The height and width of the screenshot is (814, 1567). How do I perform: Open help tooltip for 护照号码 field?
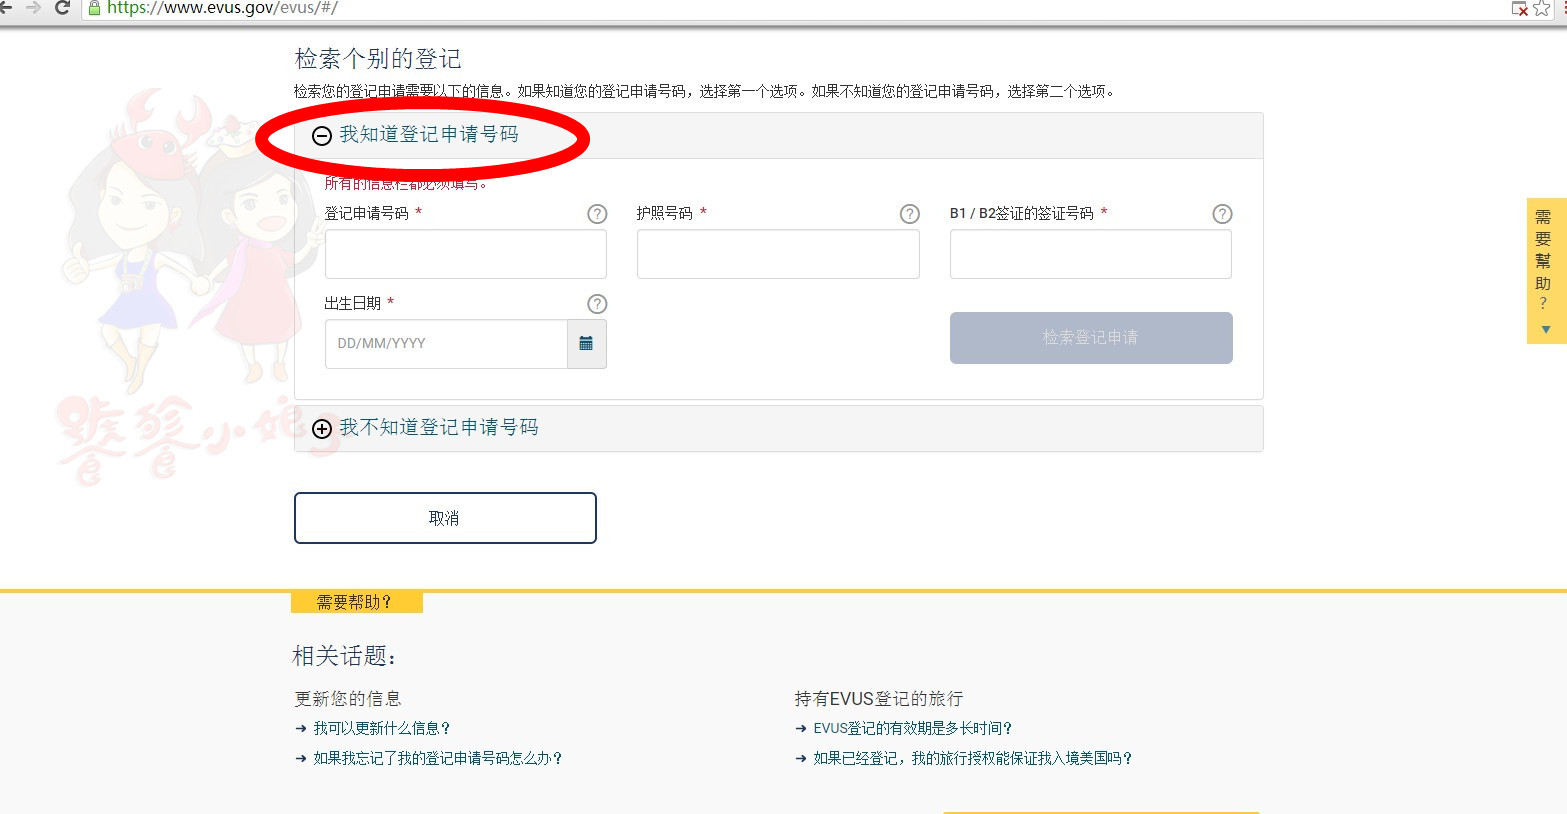tap(909, 213)
